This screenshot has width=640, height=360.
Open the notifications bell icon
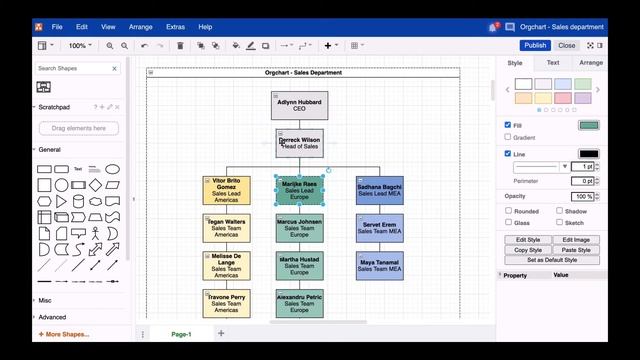point(493,27)
